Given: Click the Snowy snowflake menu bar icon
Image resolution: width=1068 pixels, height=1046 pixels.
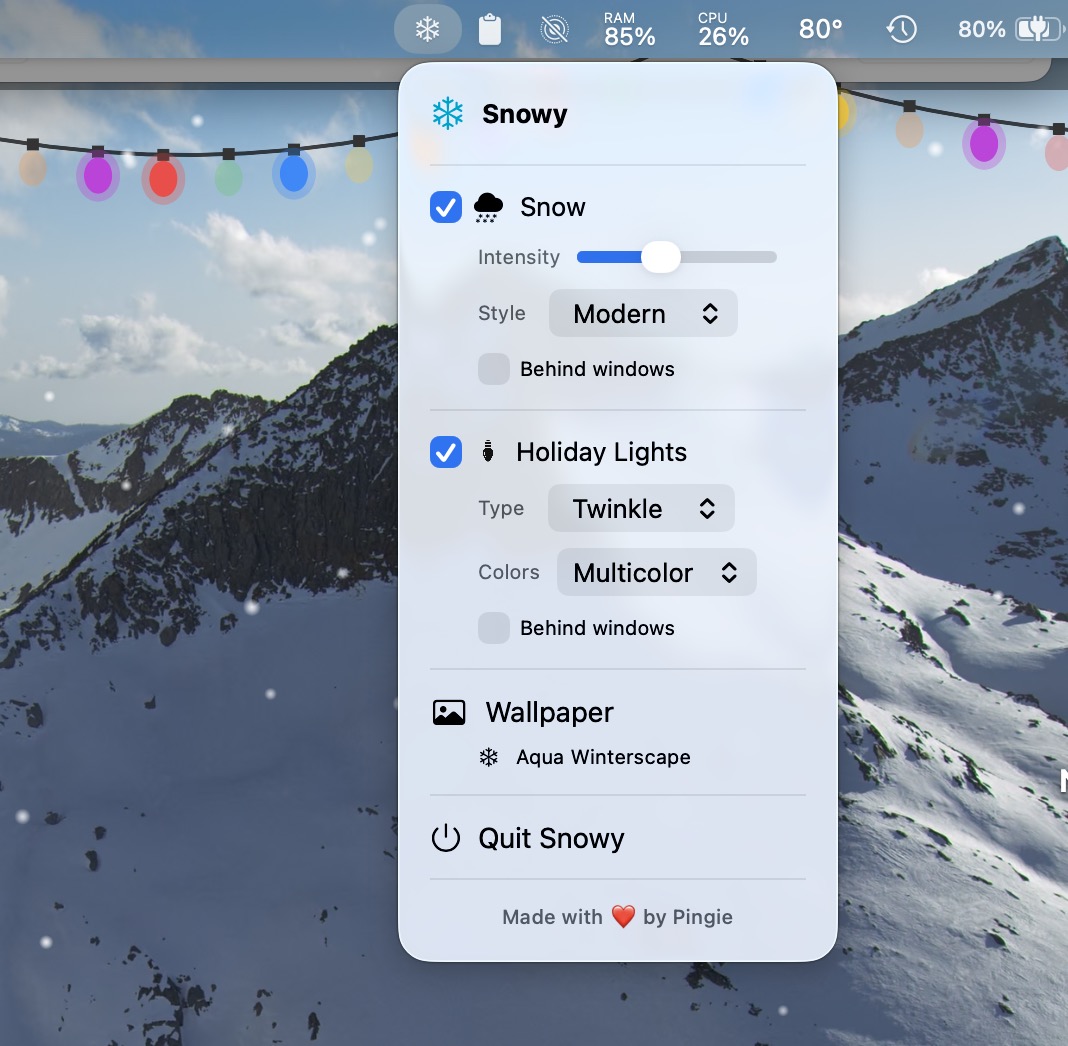Looking at the screenshot, I should click(x=427, y=28).
